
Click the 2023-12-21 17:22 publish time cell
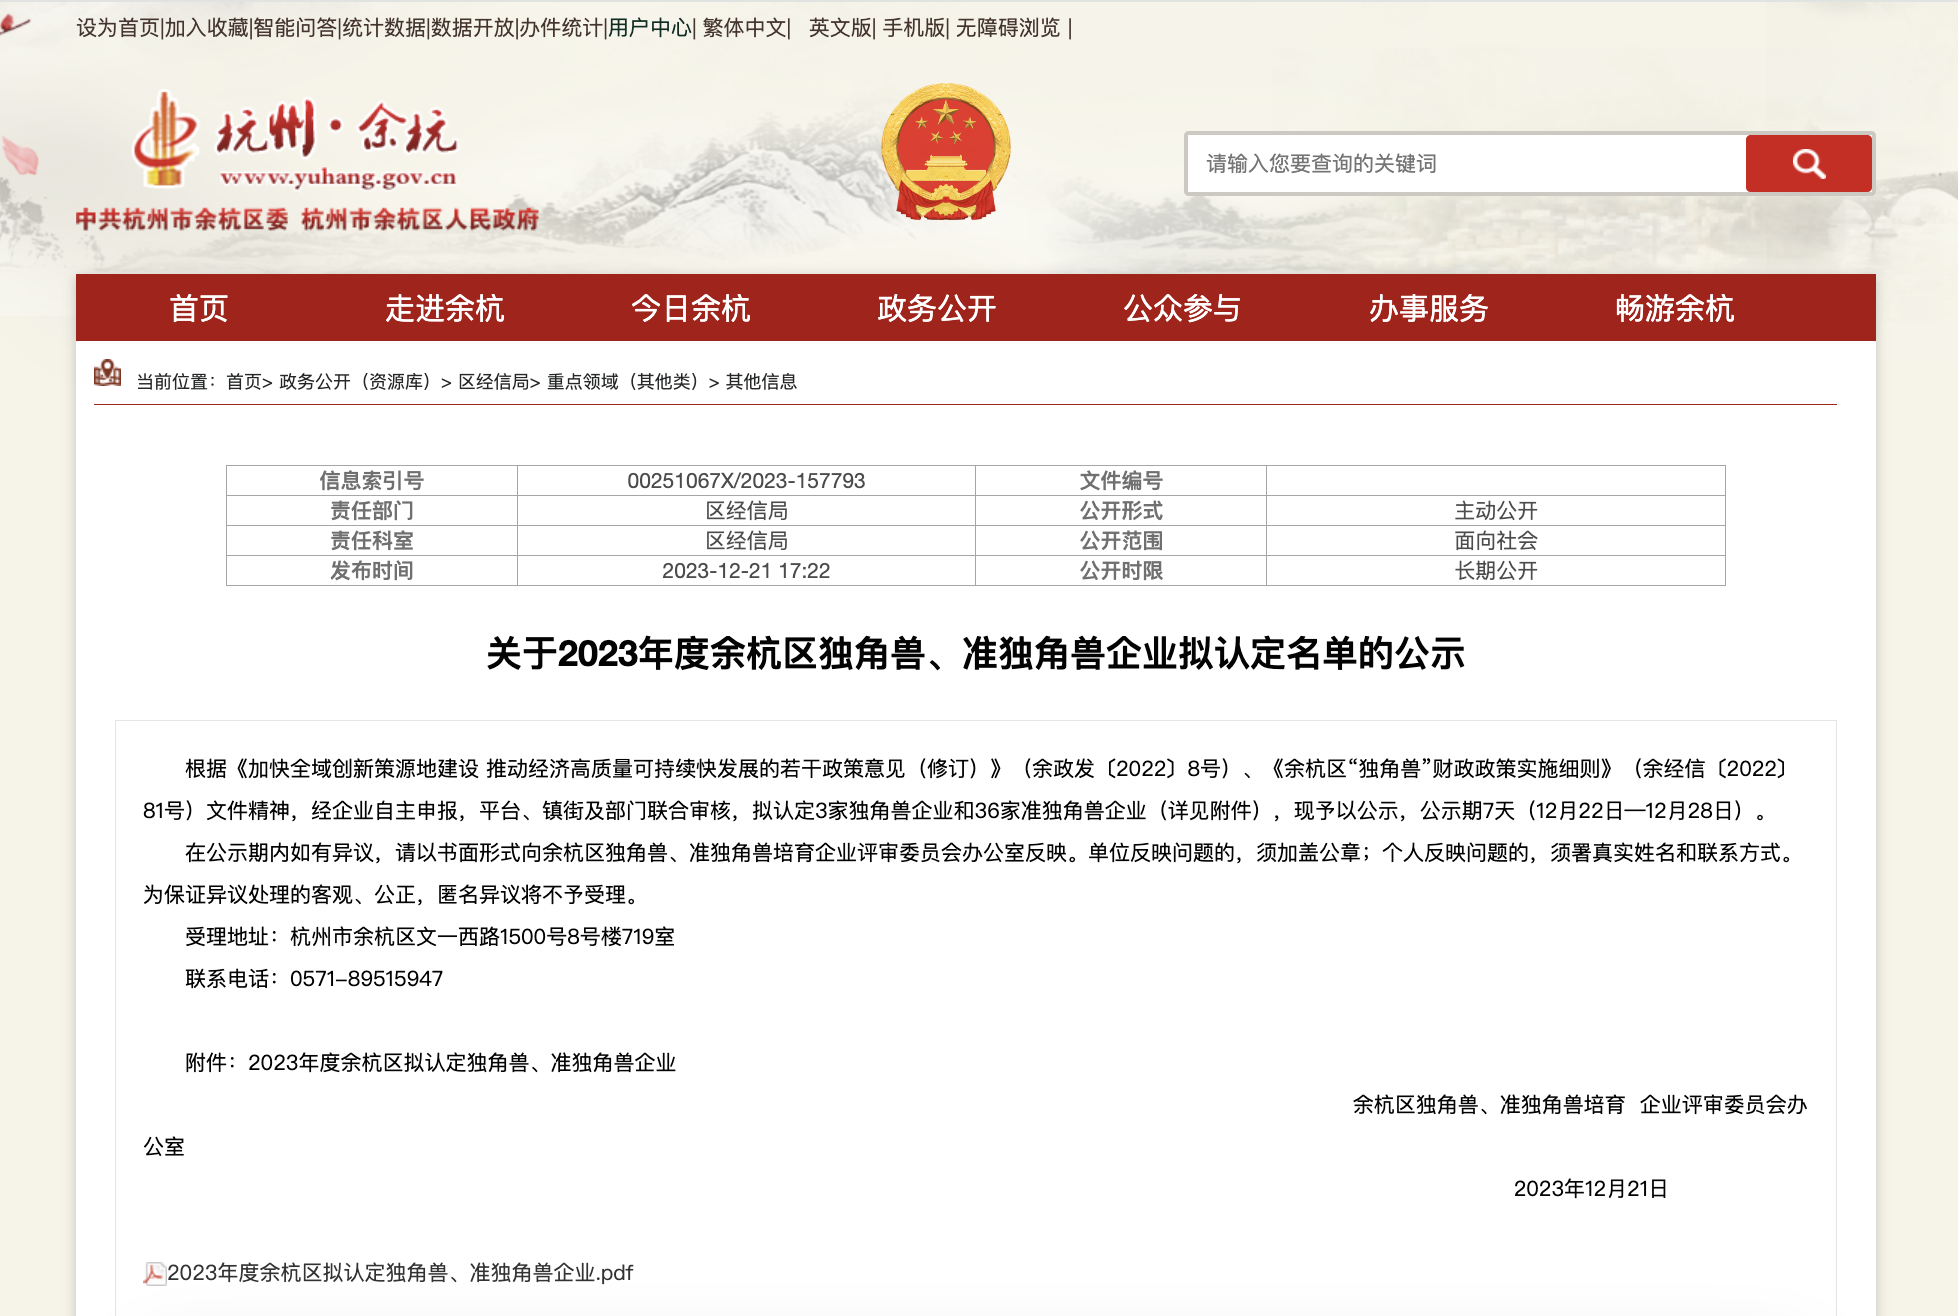(x=746, y=571)
